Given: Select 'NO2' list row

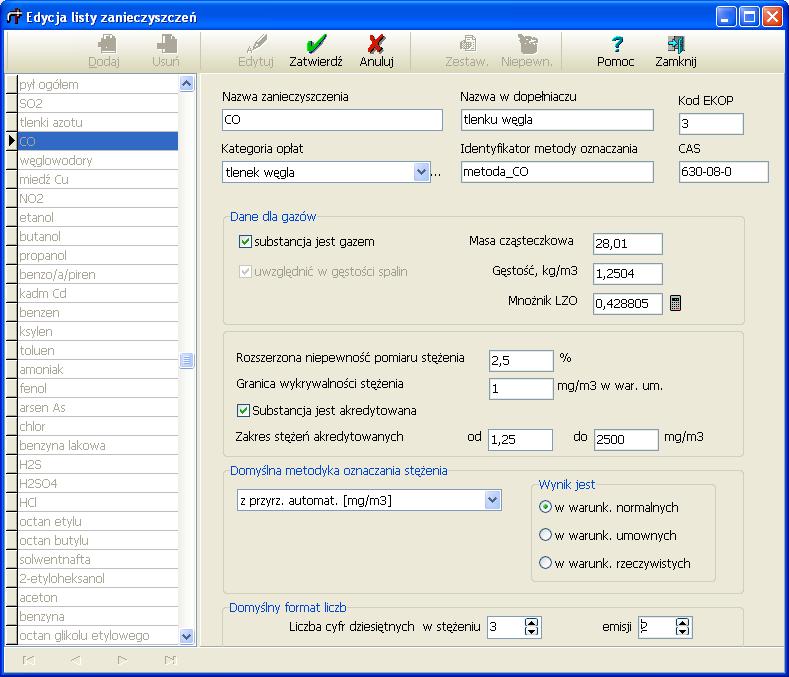Looking at the screenshot, I should tap(98, 198).
